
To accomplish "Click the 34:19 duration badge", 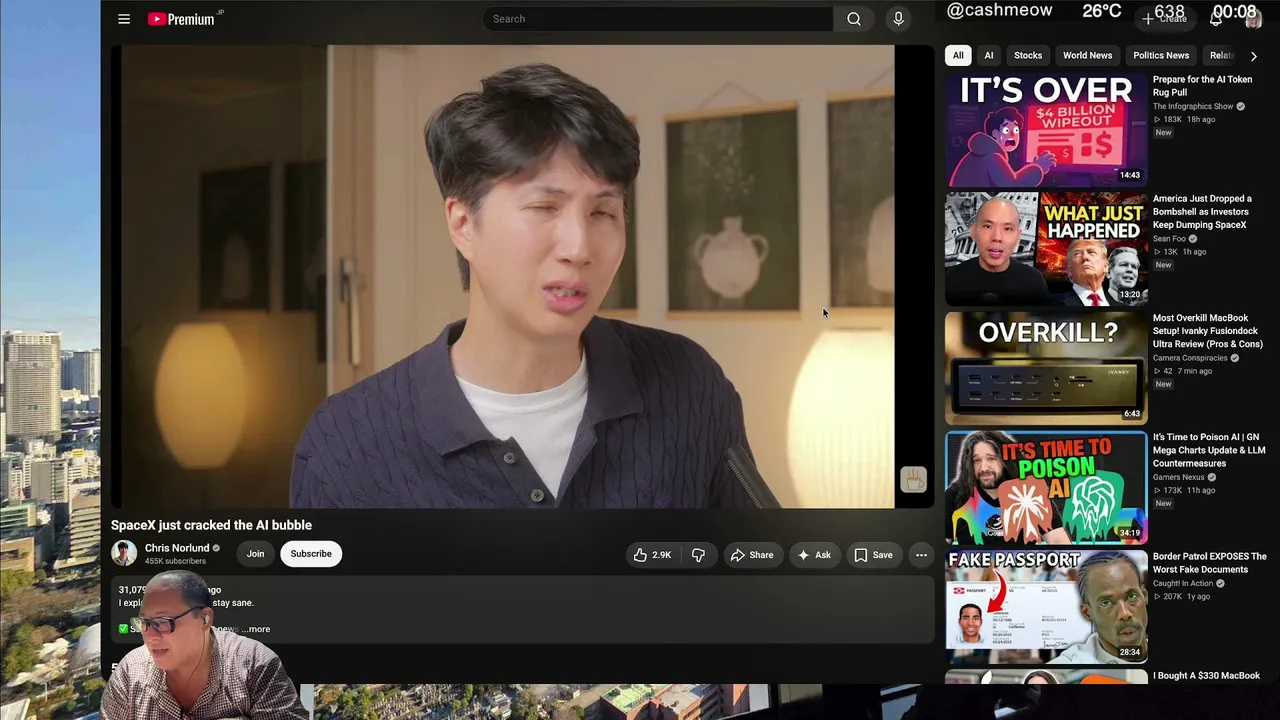I will click(x=1130, y=532).
